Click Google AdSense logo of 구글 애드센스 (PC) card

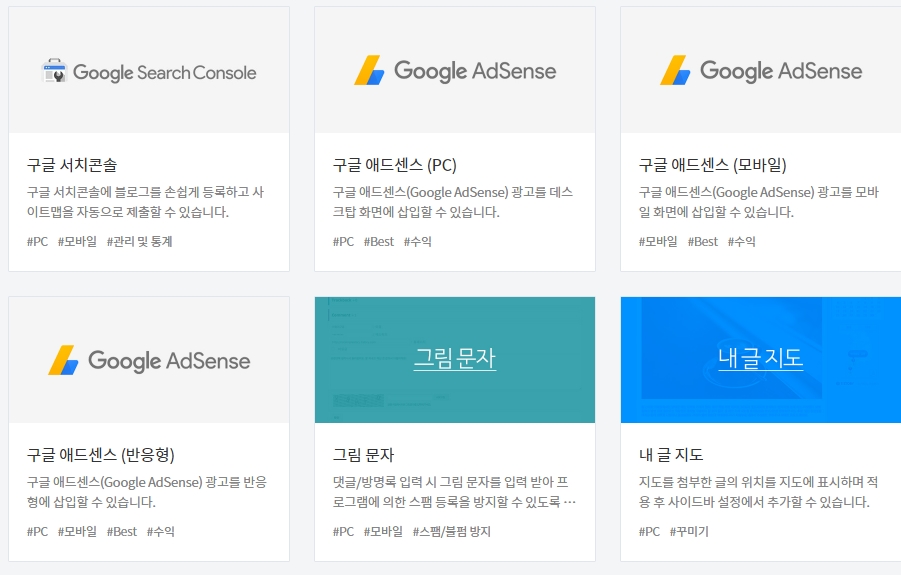pyautogui.click(x=455, y=71)
